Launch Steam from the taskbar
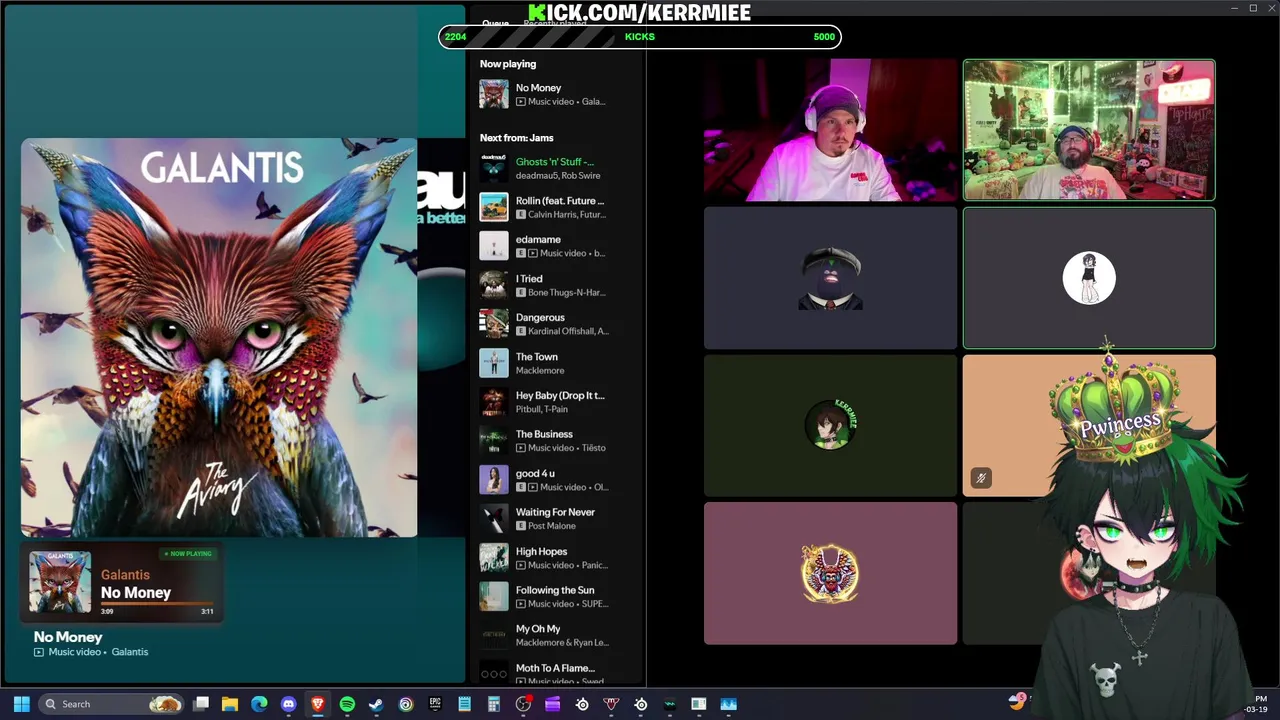The height and width of the screenshot is (720, 1280). point(376,704)
